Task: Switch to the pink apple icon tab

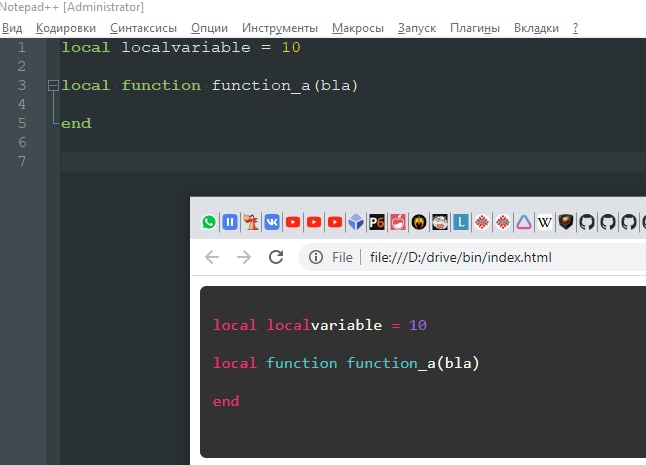Action: tap(398, 222)
